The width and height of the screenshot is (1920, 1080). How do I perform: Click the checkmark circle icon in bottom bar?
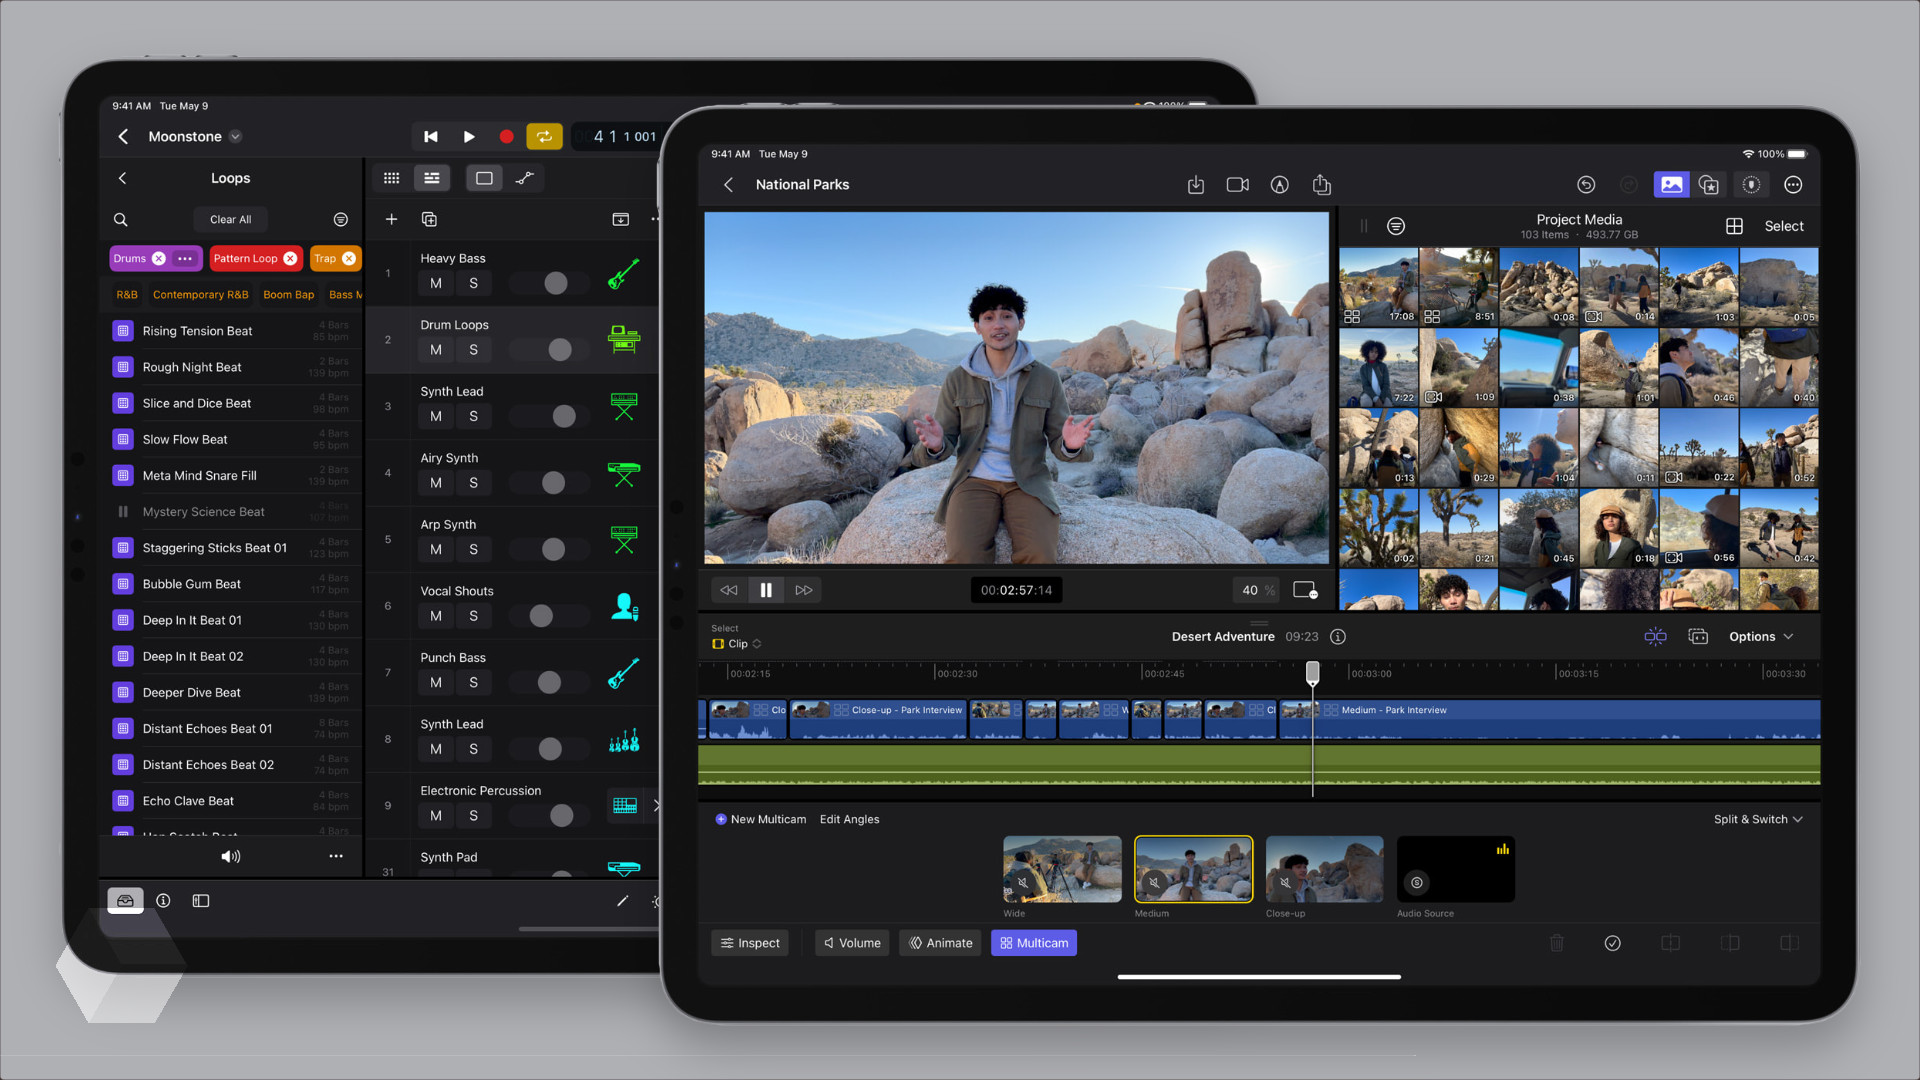(x=1612, y=943)
